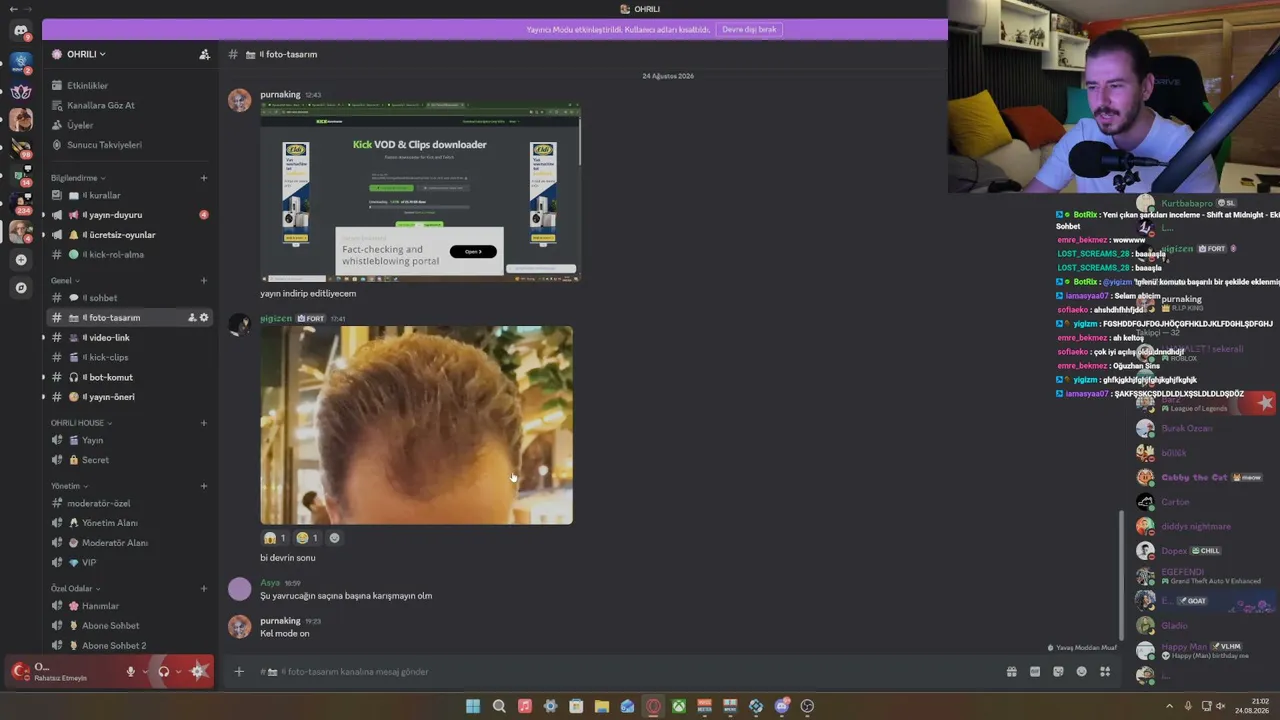Click Asya username in chat
1280x720 pixels.
(x=270, y=583)
